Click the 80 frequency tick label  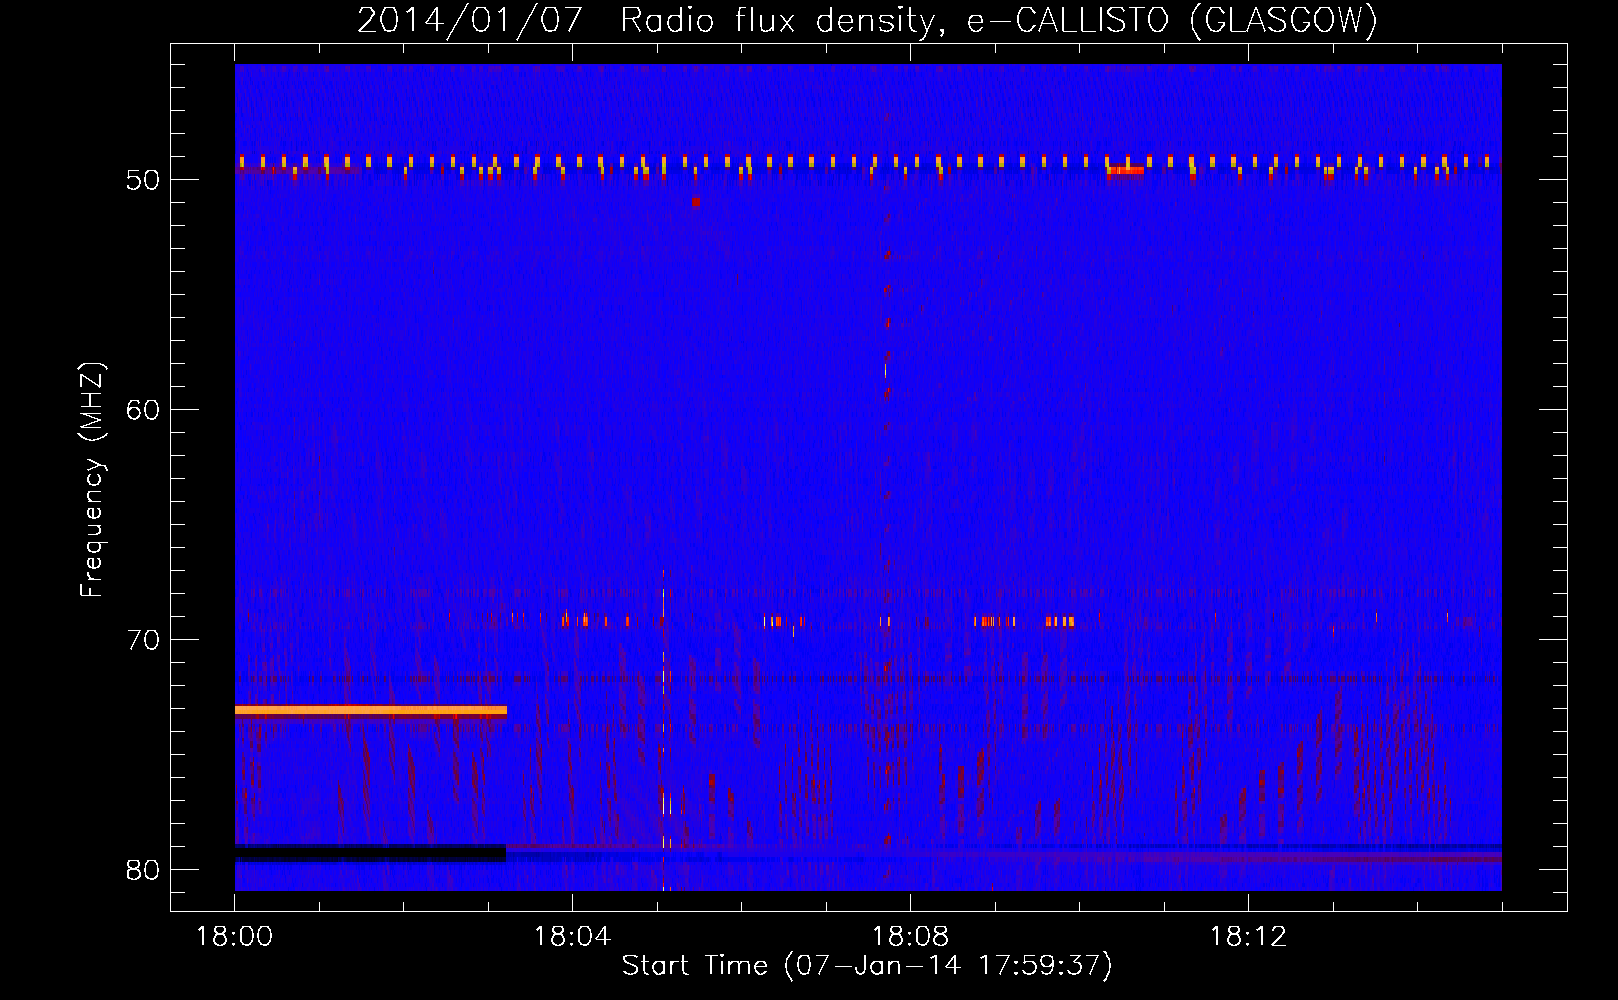[144, 871]
